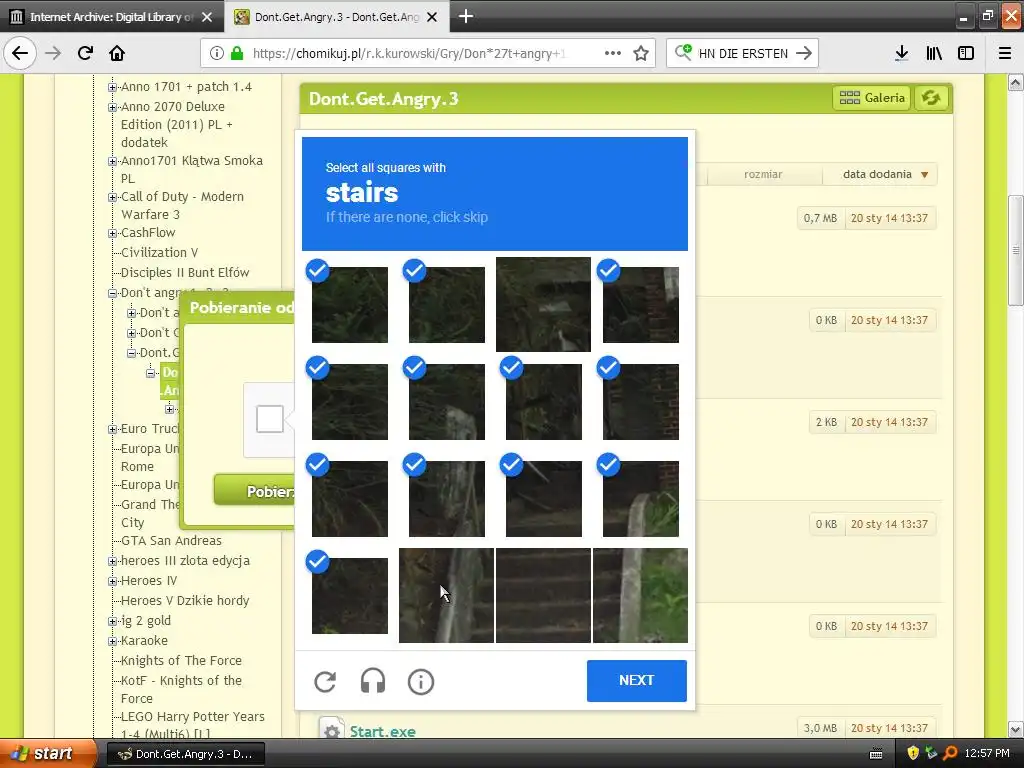Select the unchecked bottom-right grass tile
Image resolution: width=1024 pixels, height=768 pixels.
(641, 596)
